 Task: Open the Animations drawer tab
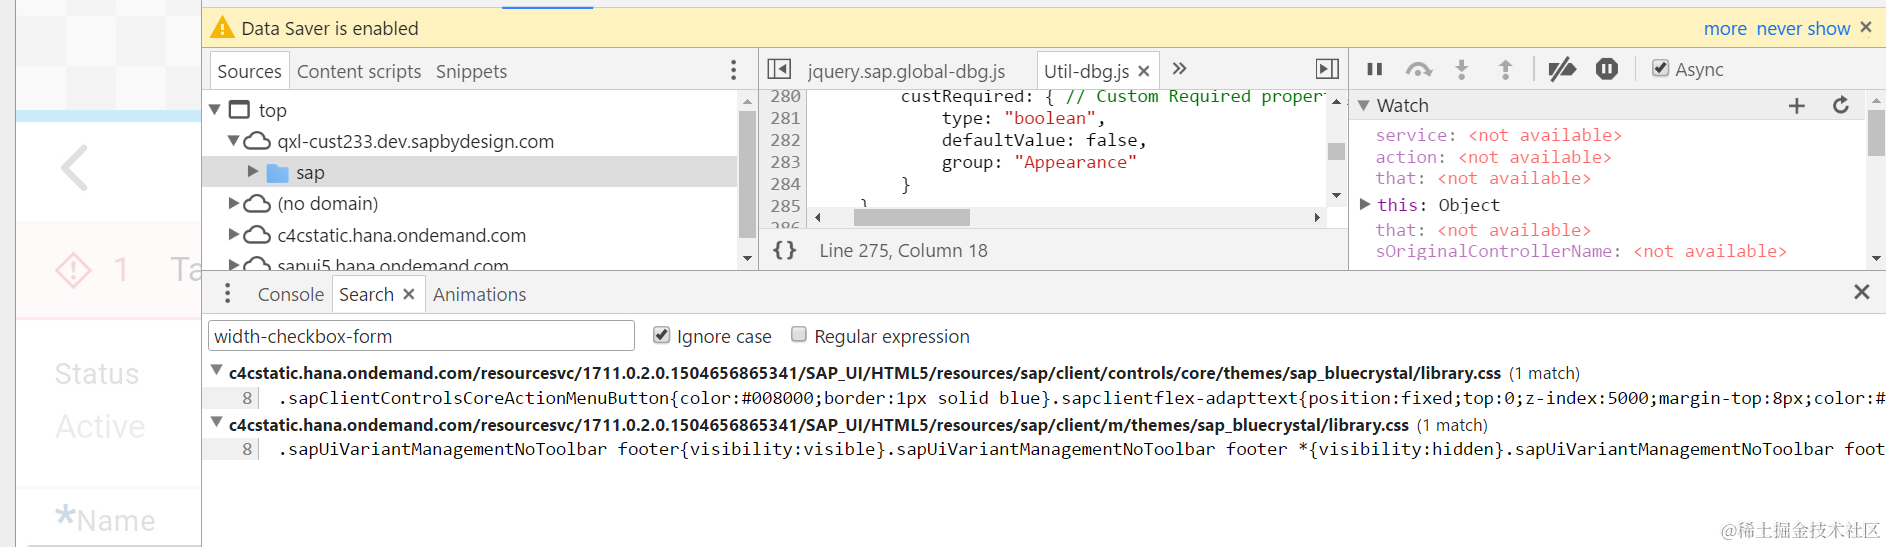click(479, 294)
